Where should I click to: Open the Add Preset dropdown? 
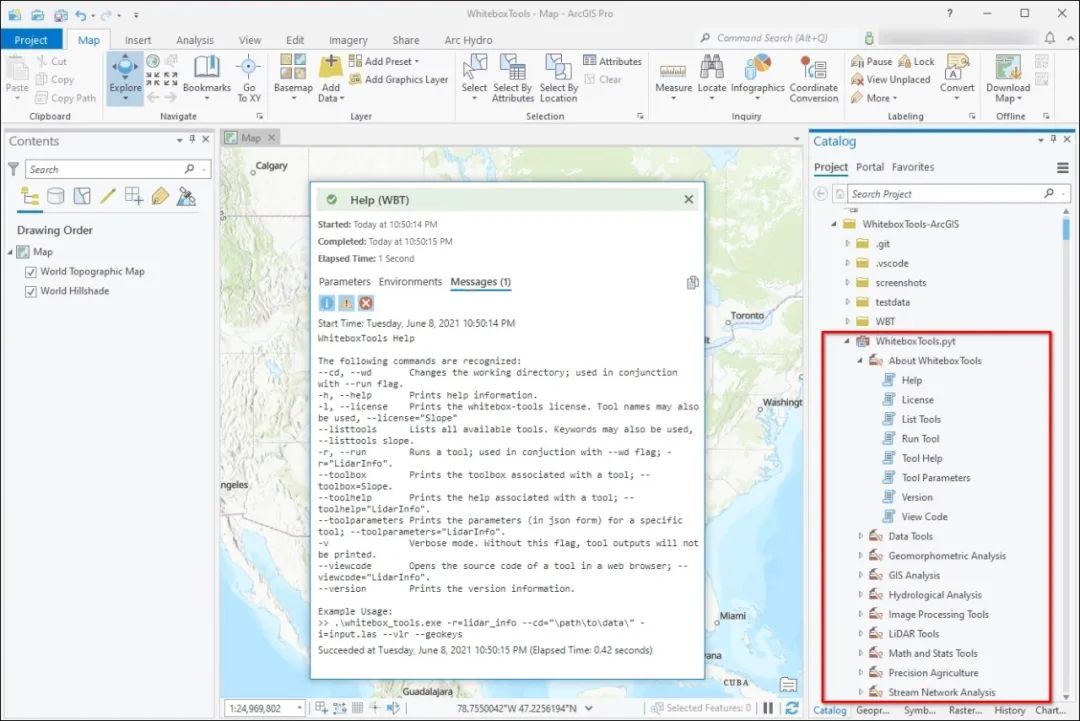(389, 61)
